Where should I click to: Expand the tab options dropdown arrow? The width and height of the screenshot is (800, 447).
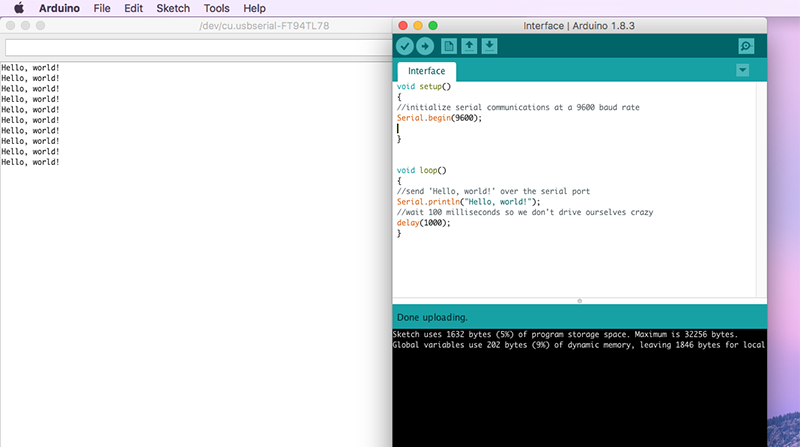point(742,70)
